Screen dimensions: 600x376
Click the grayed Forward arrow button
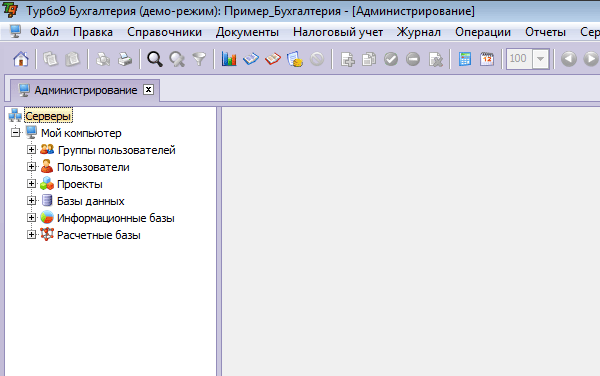point(591,59)
